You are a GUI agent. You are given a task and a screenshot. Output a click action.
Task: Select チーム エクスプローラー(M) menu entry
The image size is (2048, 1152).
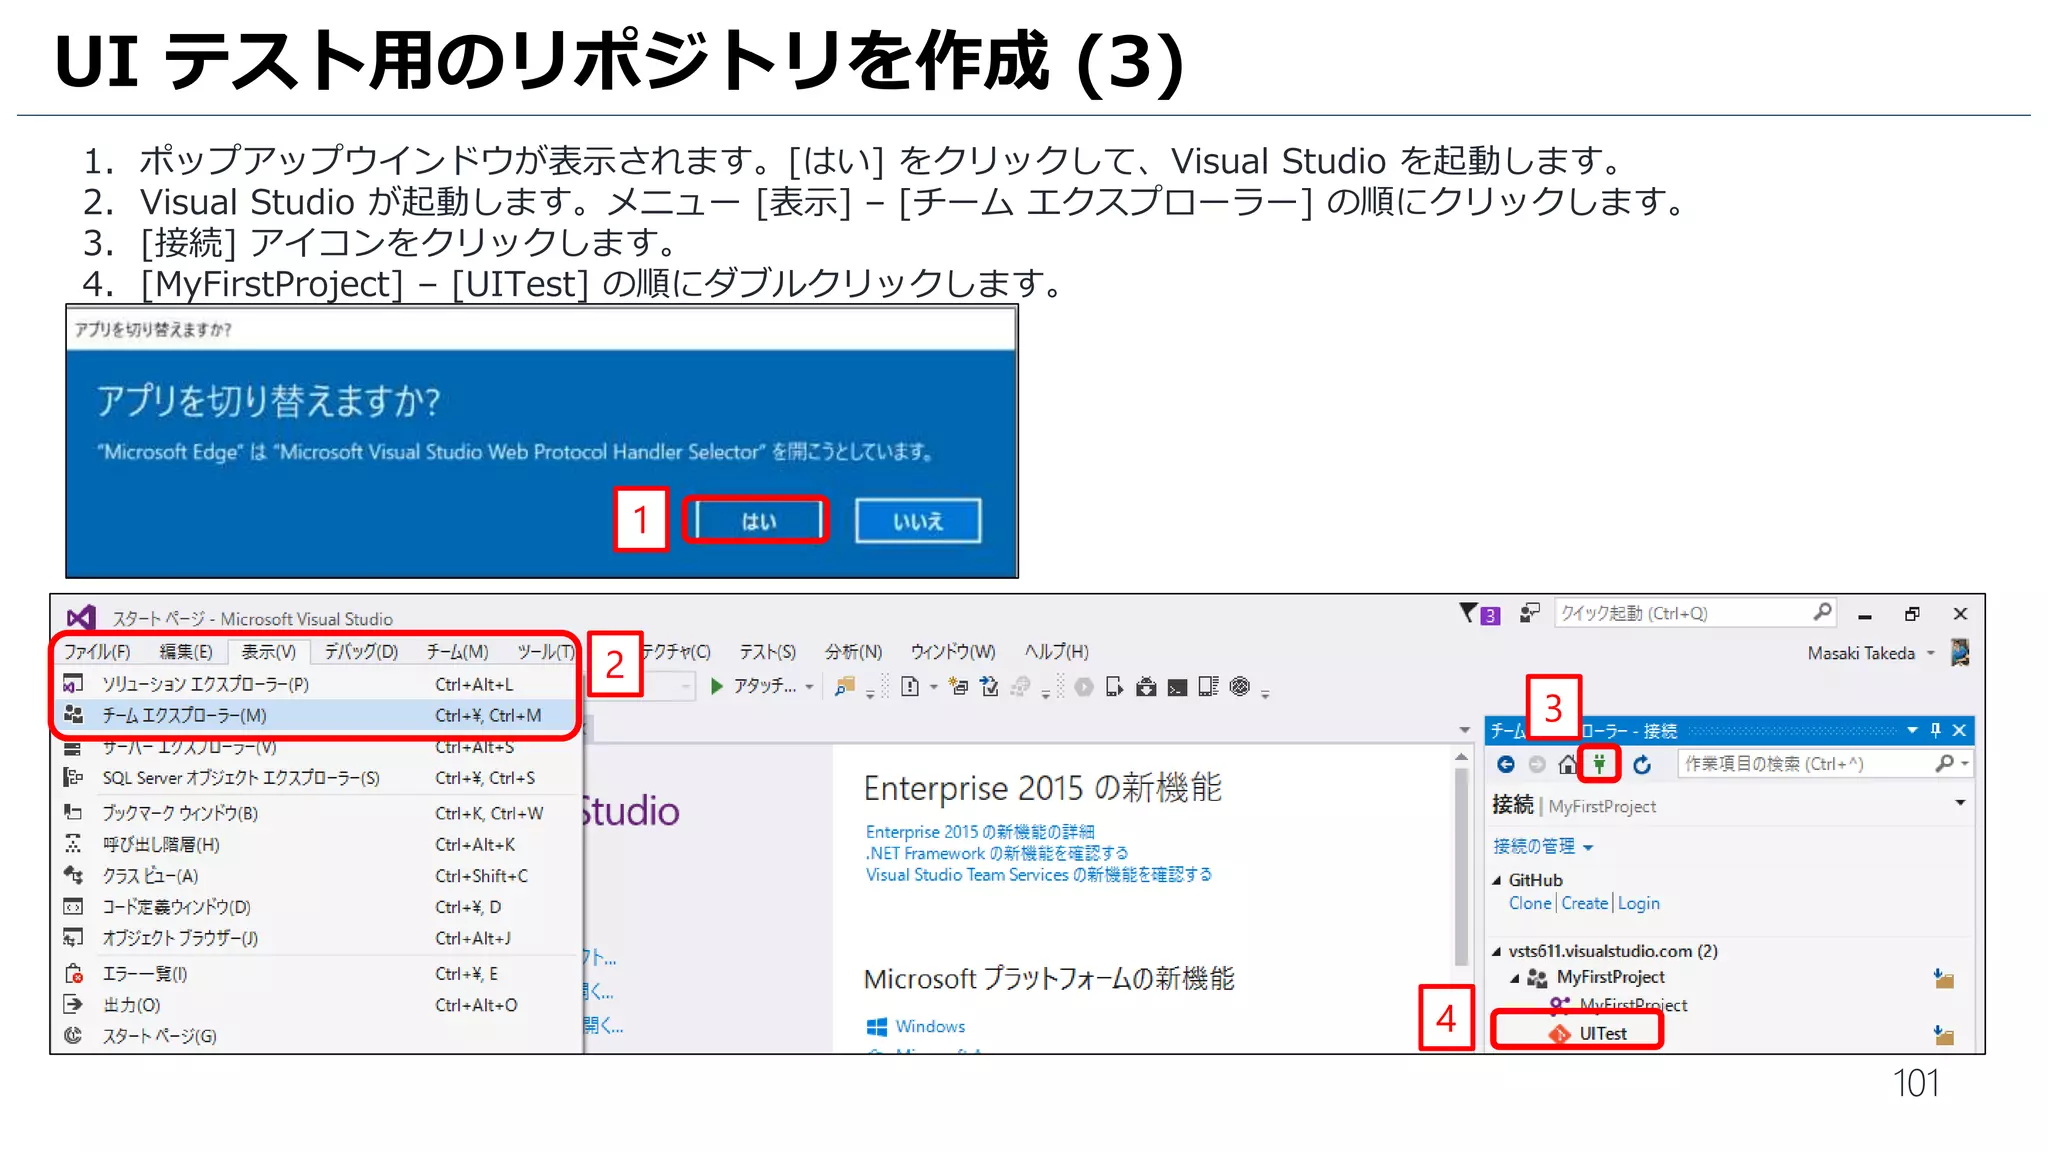[x=316, y=715]
